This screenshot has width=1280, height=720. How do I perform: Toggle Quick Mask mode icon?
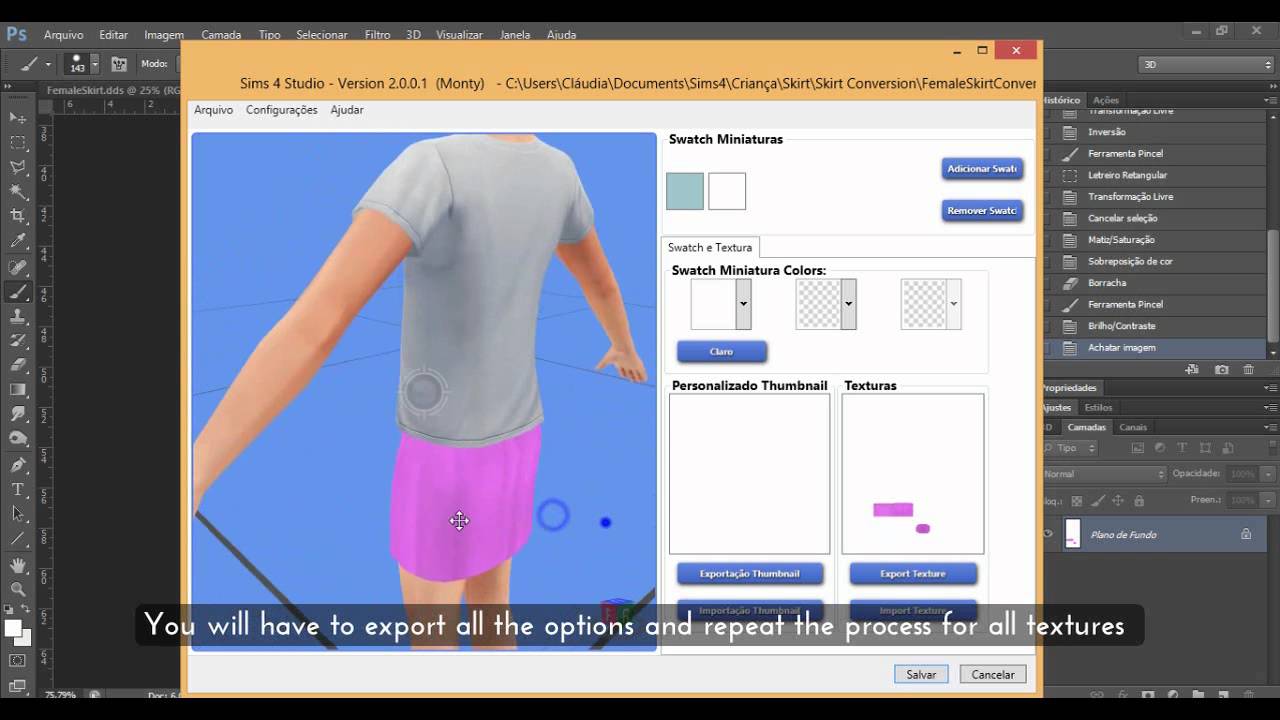point(18,661)
